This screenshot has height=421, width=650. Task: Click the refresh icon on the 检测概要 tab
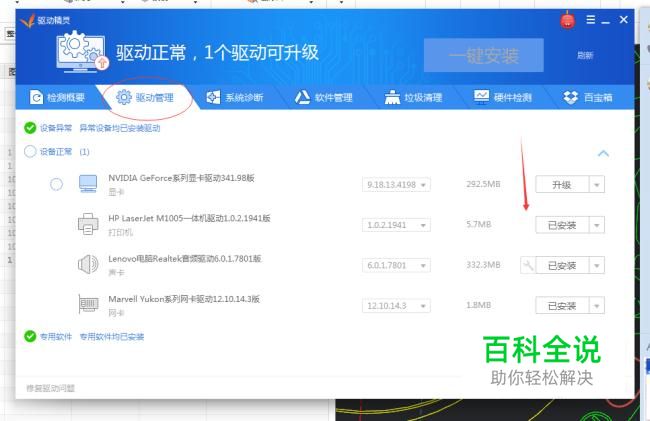point(36,97)
